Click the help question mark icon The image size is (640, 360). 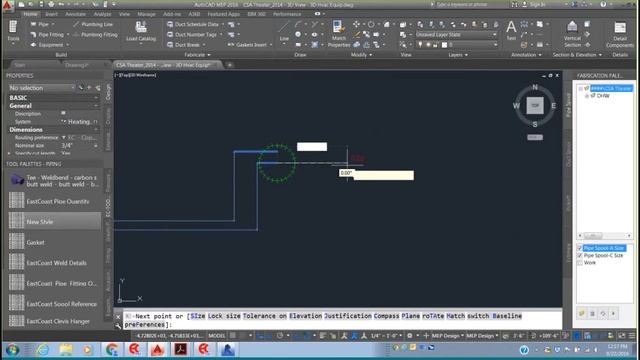pos(603,4)
